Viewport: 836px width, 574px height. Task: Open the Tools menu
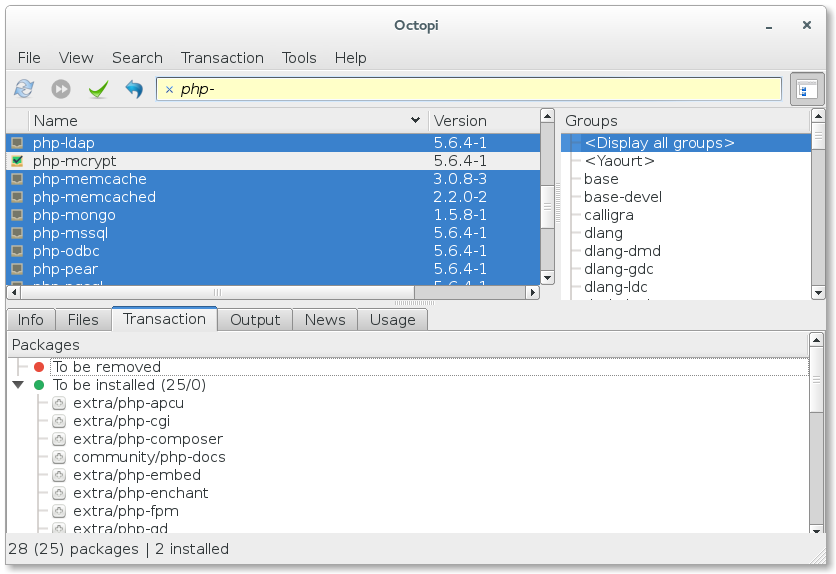(x=299, y=58)
